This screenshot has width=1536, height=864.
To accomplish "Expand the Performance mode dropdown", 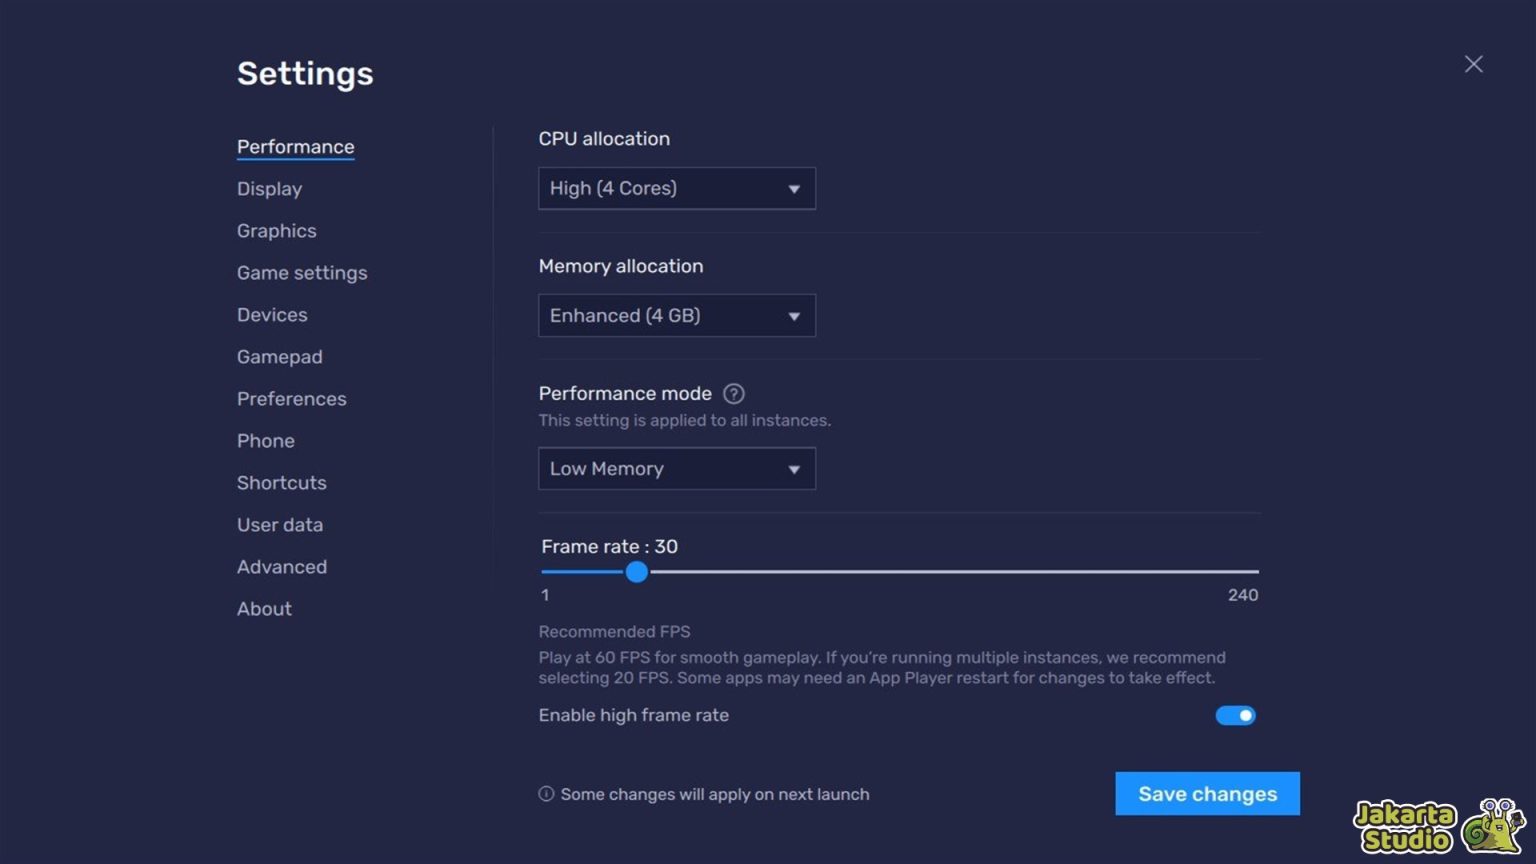I will point(677,468).
